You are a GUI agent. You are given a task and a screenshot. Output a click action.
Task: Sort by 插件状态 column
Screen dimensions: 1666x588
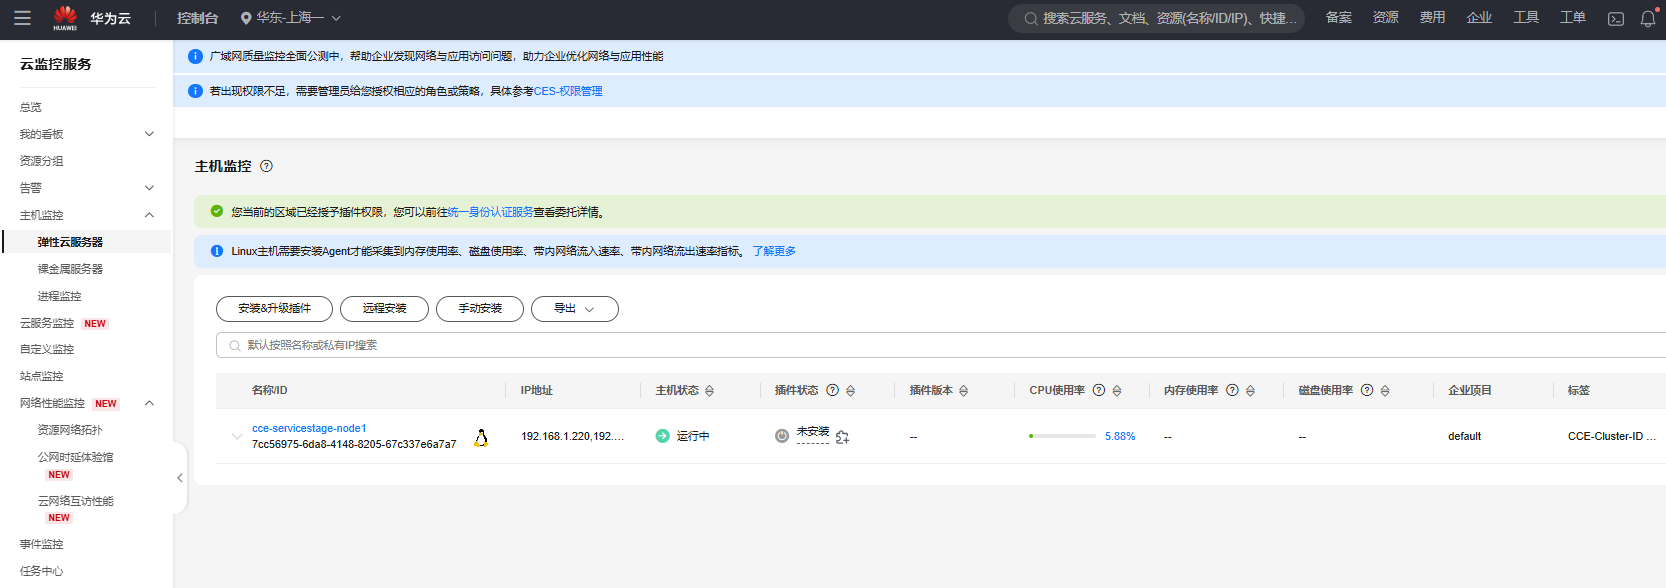850,391
